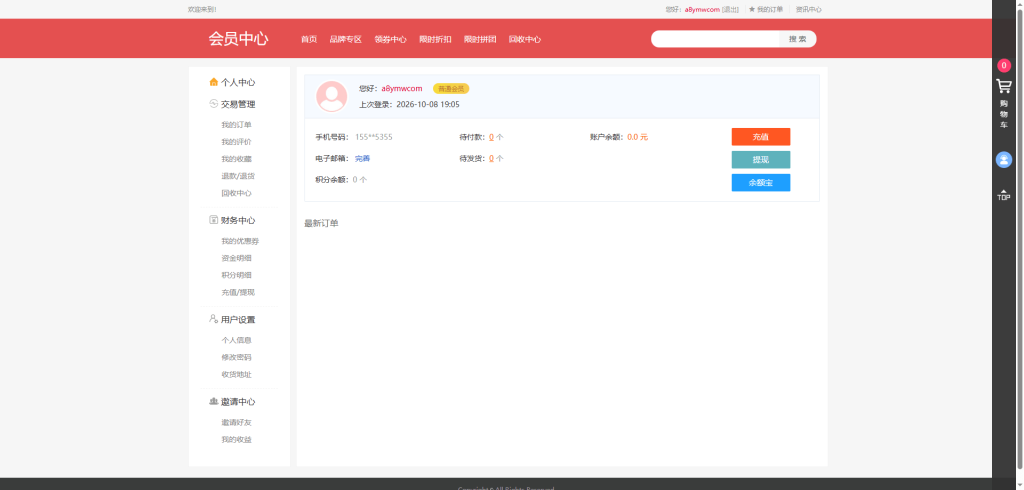Click the 普通会员 badge
The image size is (1024, 490).
coord(451,88)
